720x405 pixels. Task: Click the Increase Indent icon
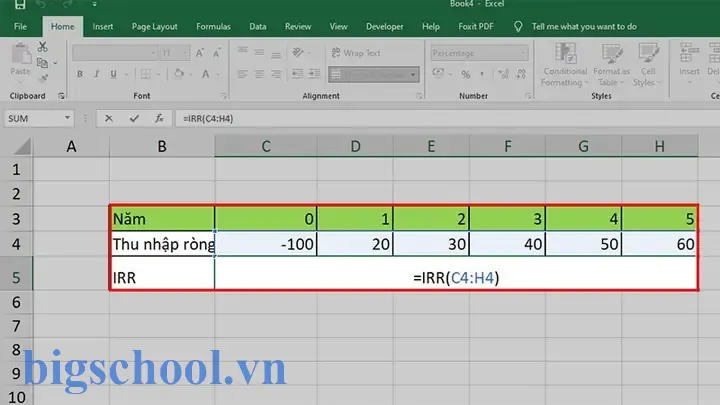coord(315,73)
